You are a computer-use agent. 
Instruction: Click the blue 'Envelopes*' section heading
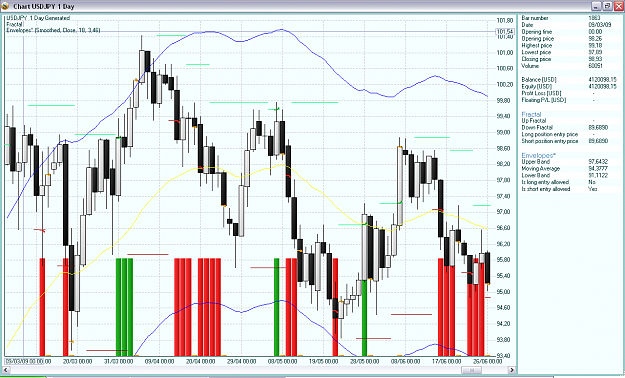pyautogui.click(x=538, y=156)
